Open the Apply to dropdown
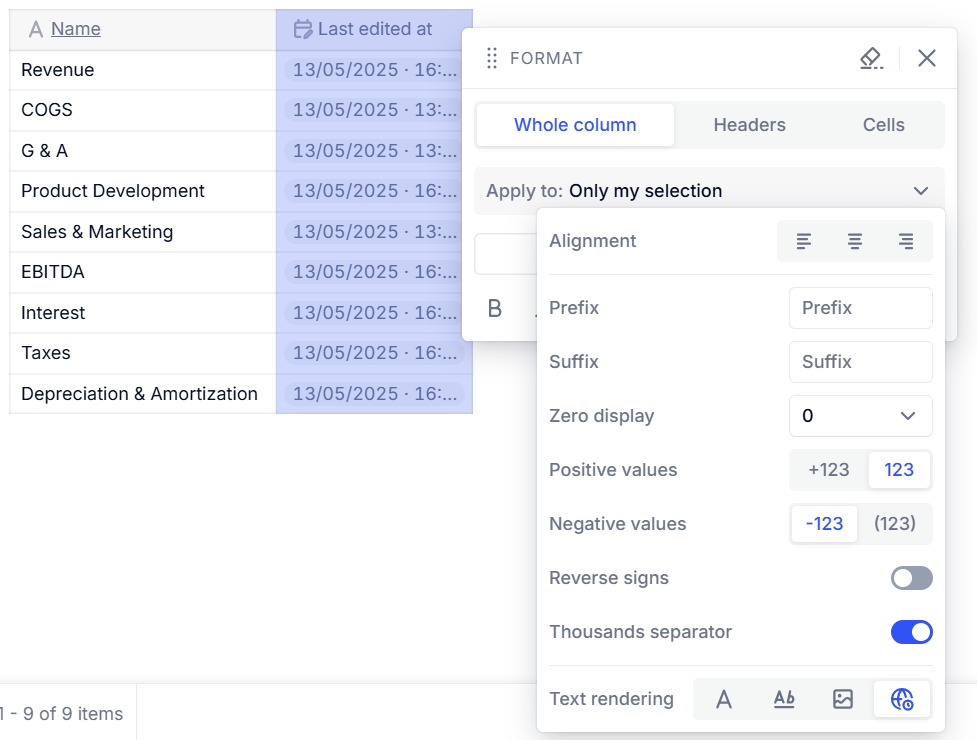Viewport: 977px width, 740px height. pos(709,191)
